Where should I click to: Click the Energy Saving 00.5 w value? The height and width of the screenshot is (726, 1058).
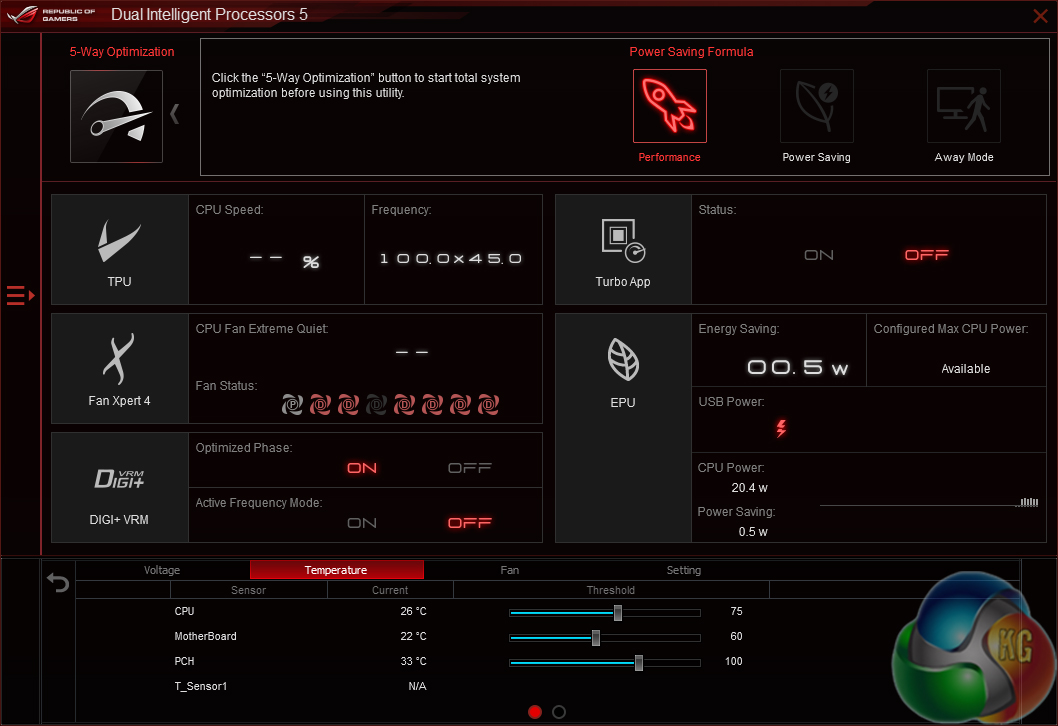(x=797, y=367)
